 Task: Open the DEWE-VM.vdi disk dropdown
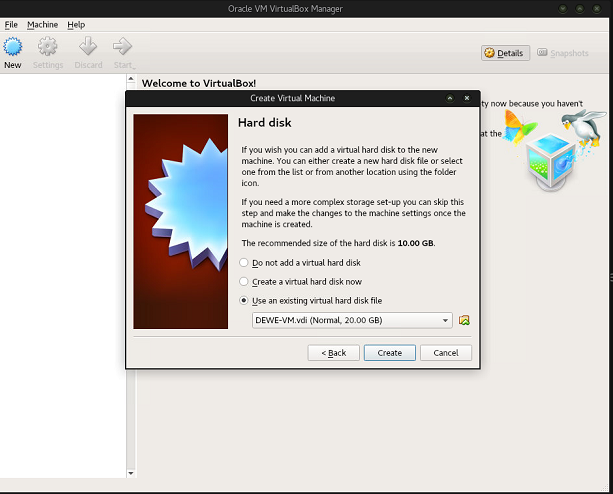click(x=352, y=320)
